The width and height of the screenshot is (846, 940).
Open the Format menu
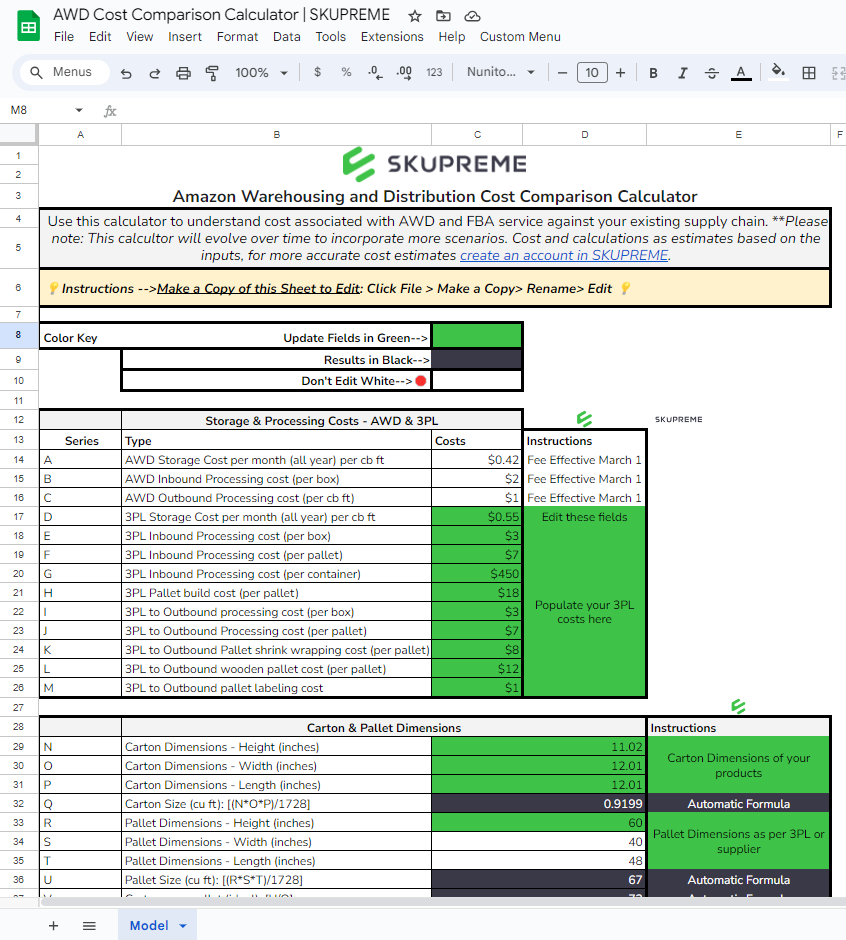[x=237, y=37]
